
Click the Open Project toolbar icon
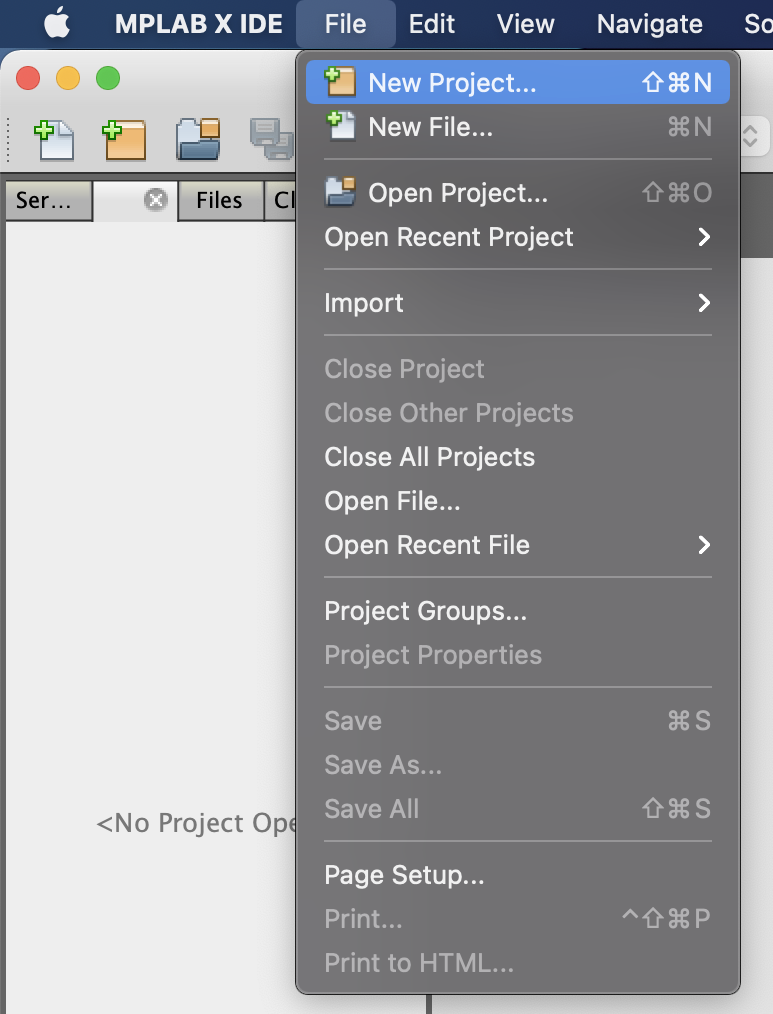point(198,139)
